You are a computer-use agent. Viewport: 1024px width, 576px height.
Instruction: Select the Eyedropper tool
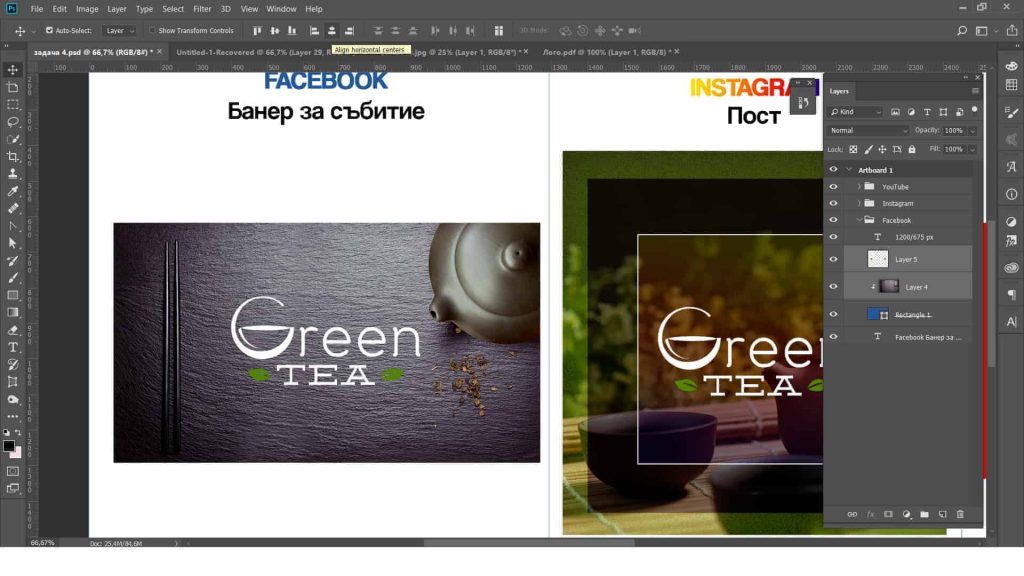pyautogui.click(x=12, y=191)
